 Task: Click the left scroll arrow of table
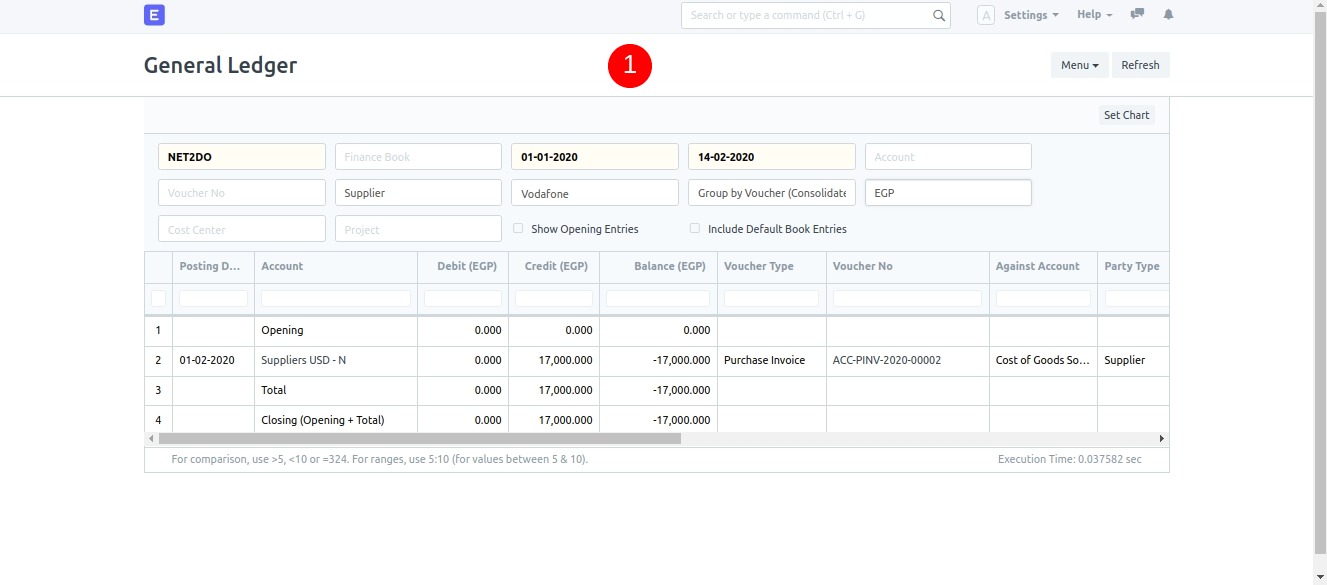click(x=151, y=439)
